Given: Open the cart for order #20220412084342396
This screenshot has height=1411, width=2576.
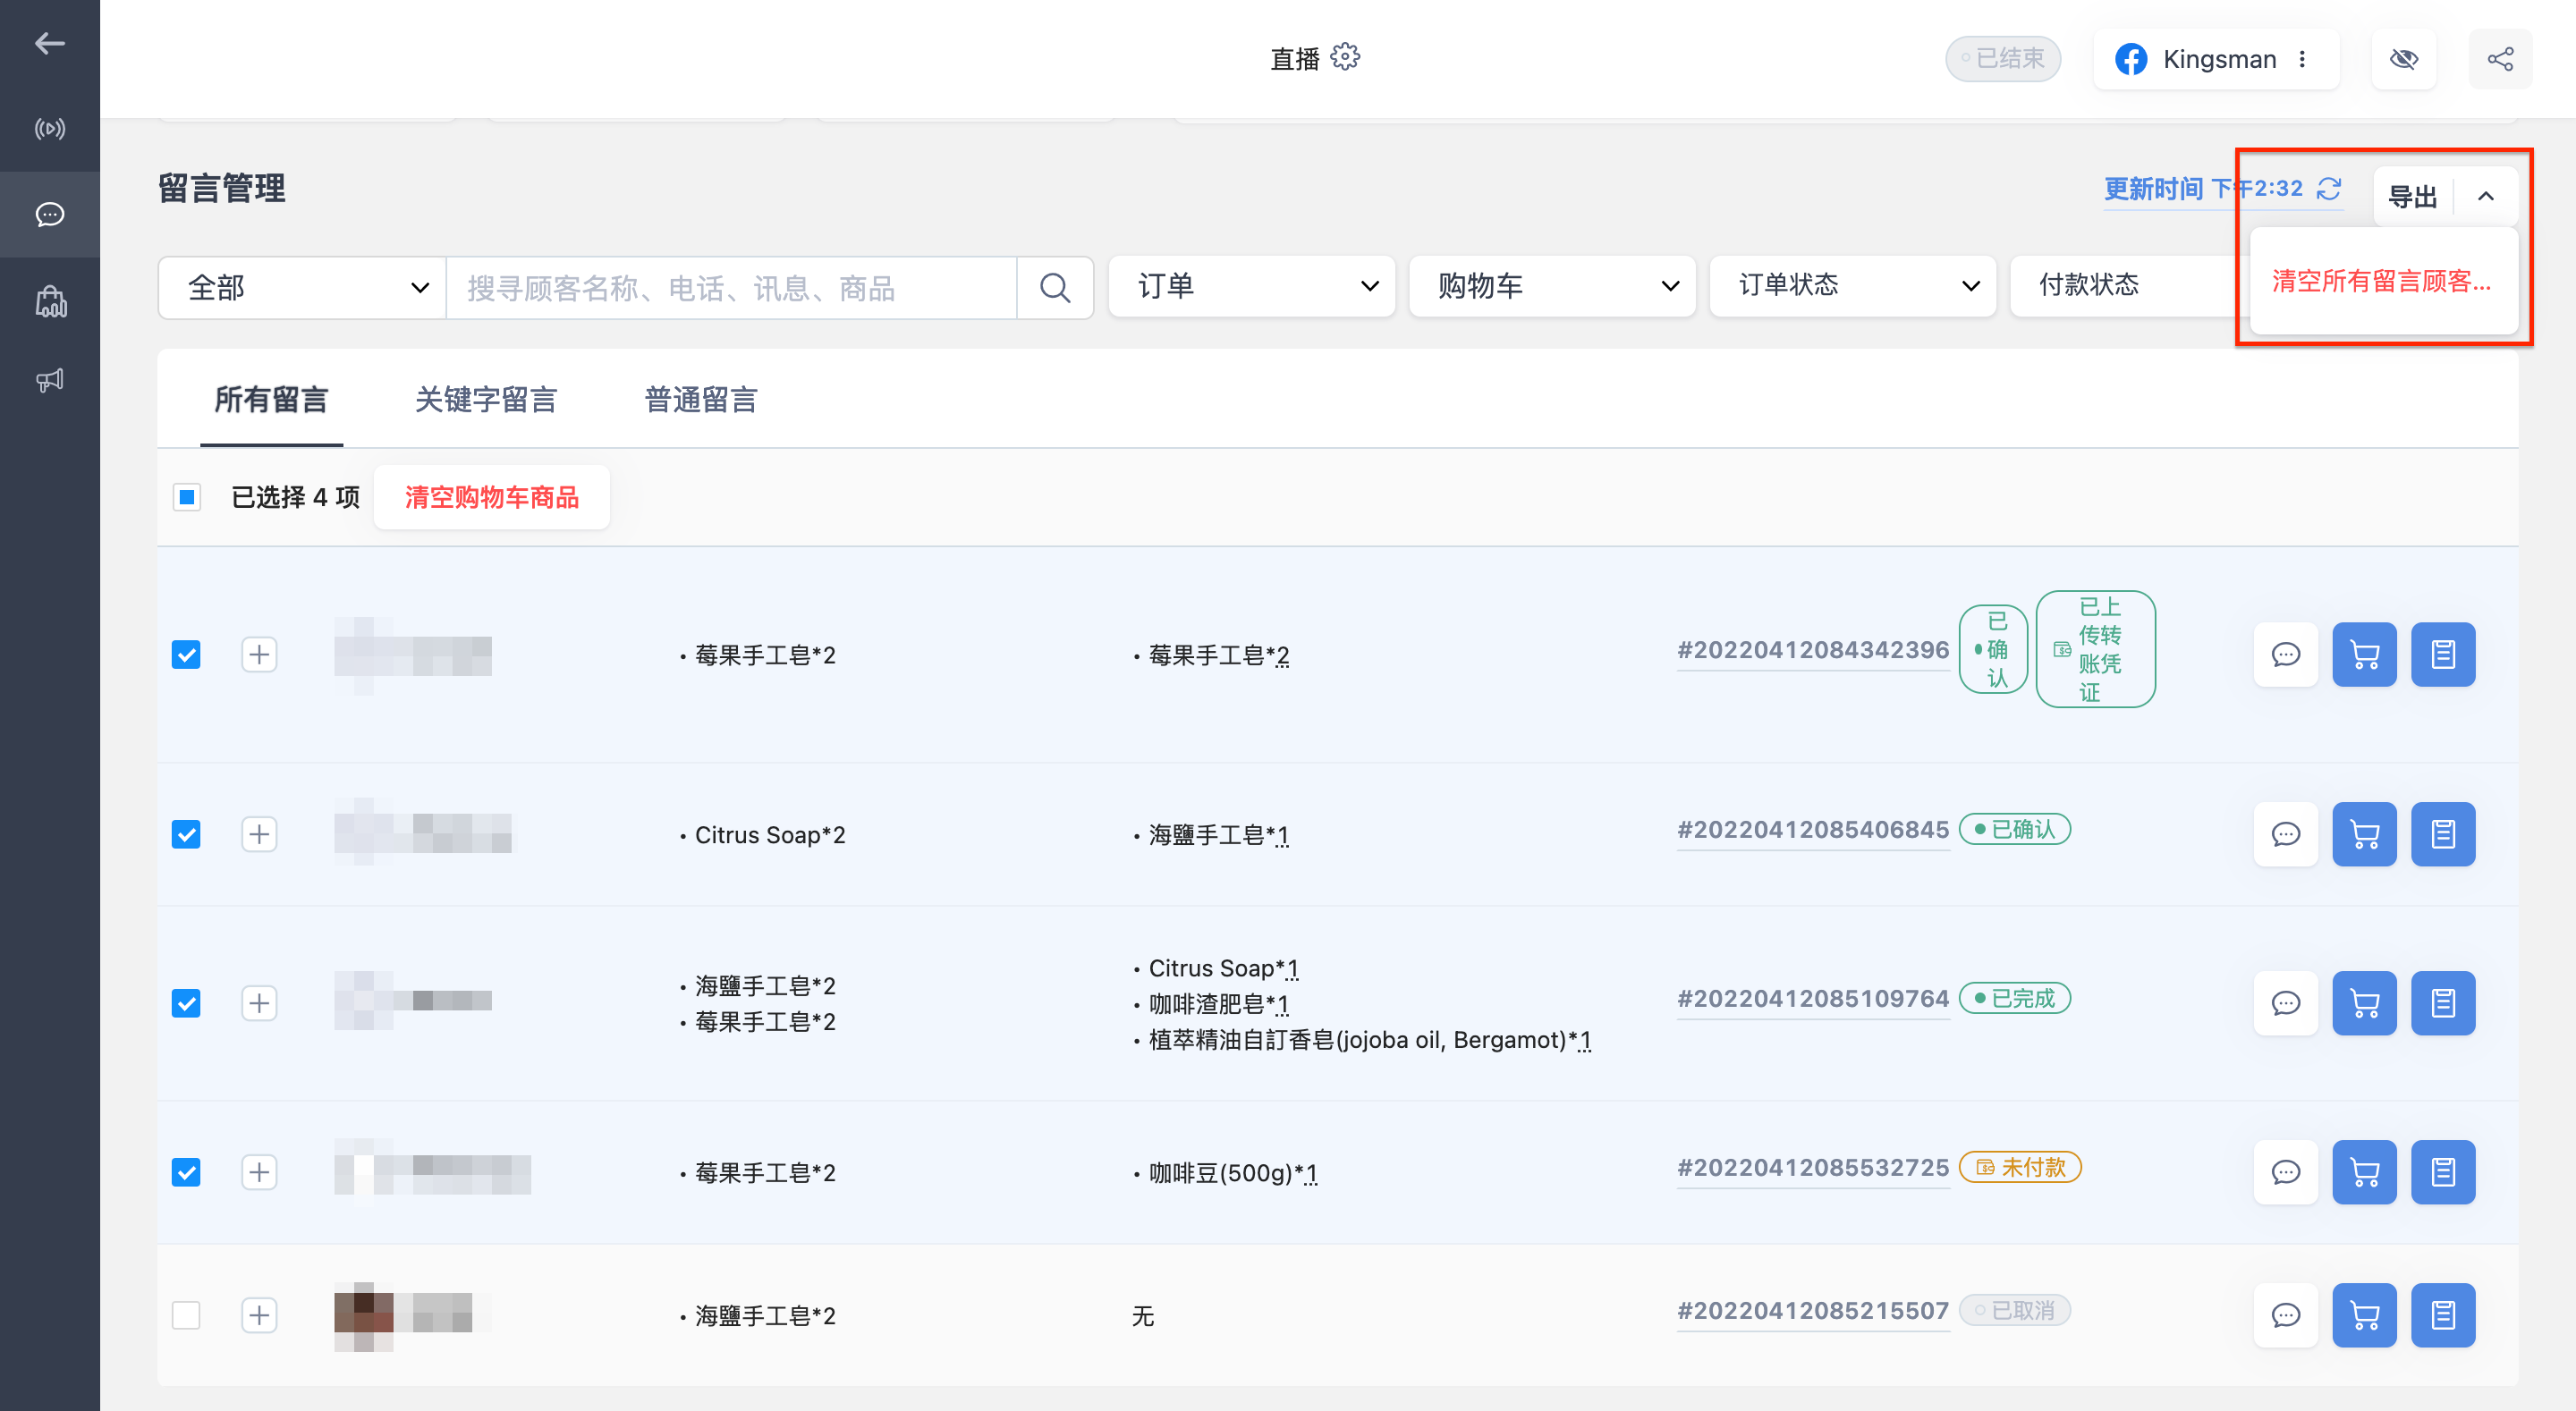Looking at the screenshot, I should 2364,655.
